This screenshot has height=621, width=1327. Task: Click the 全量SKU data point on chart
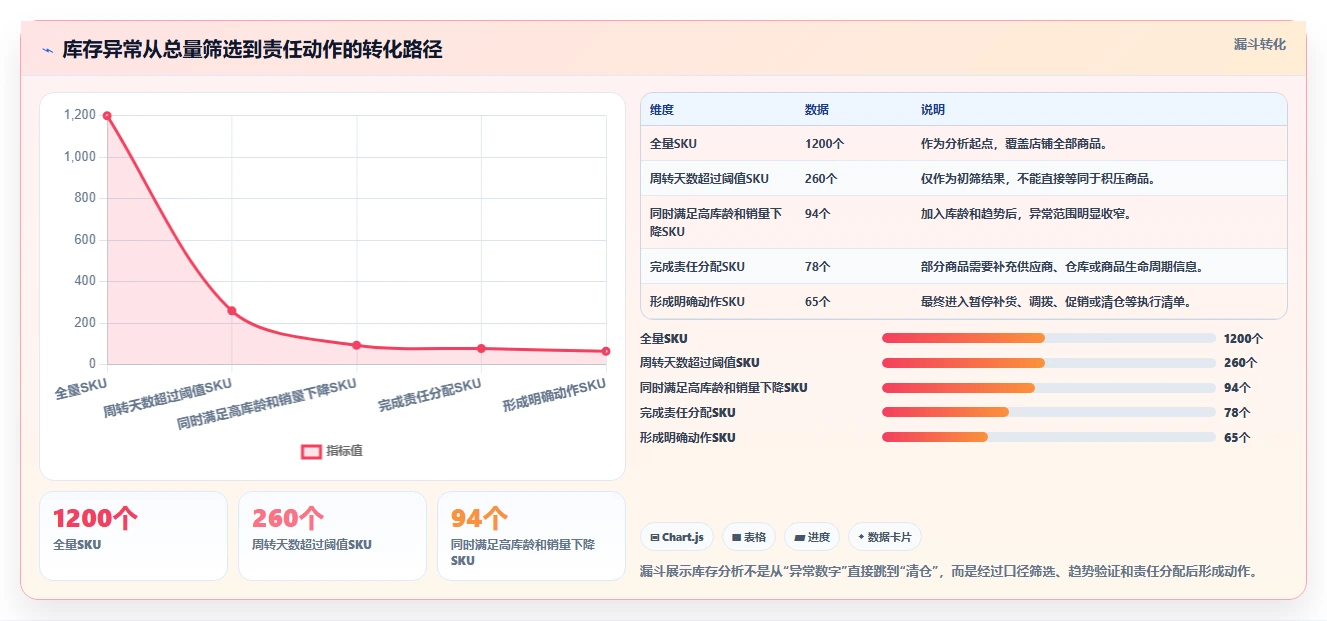tap(107, 116)
